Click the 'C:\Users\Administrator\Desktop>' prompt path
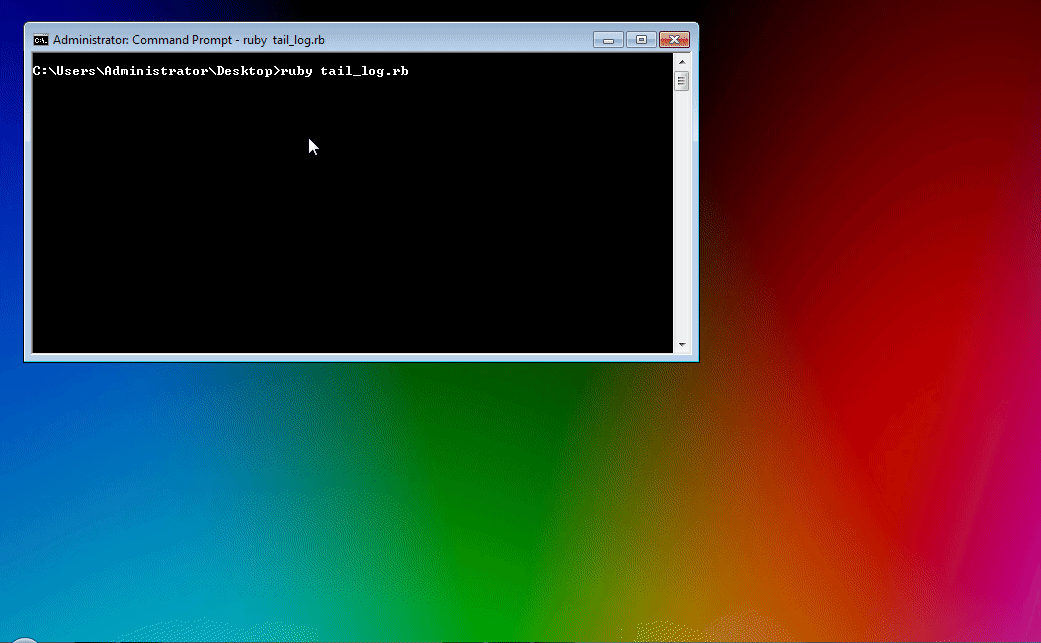This screenshot has width=1041, height=643. coord(156,71)
